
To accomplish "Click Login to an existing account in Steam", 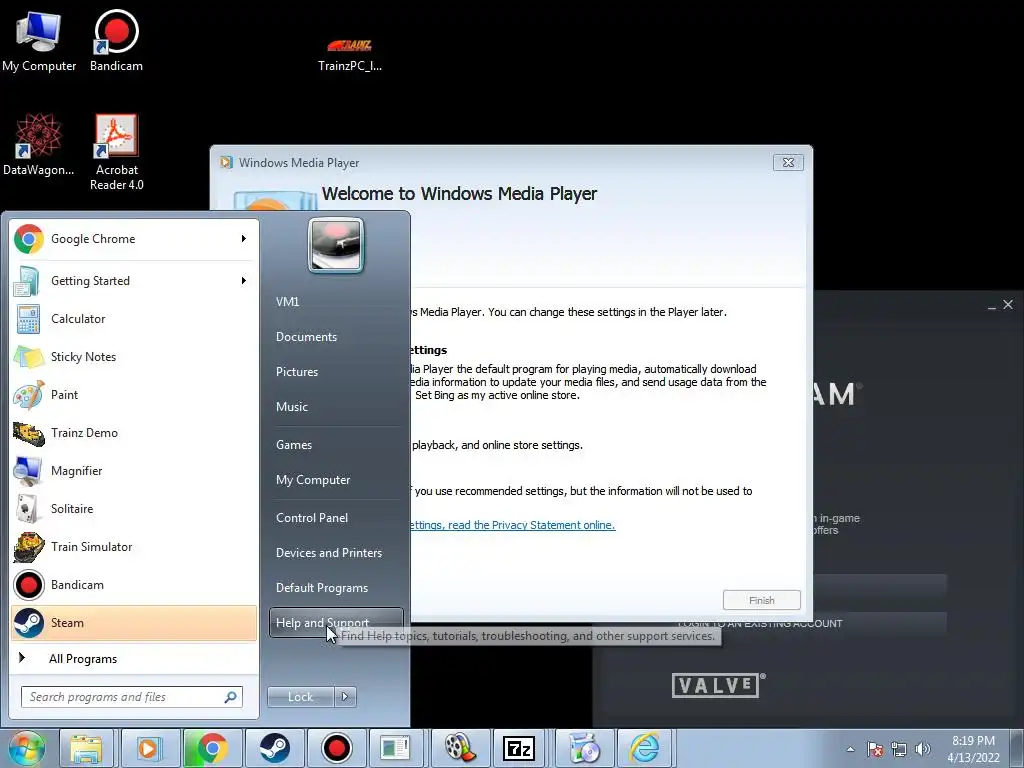I will point(810,623).
